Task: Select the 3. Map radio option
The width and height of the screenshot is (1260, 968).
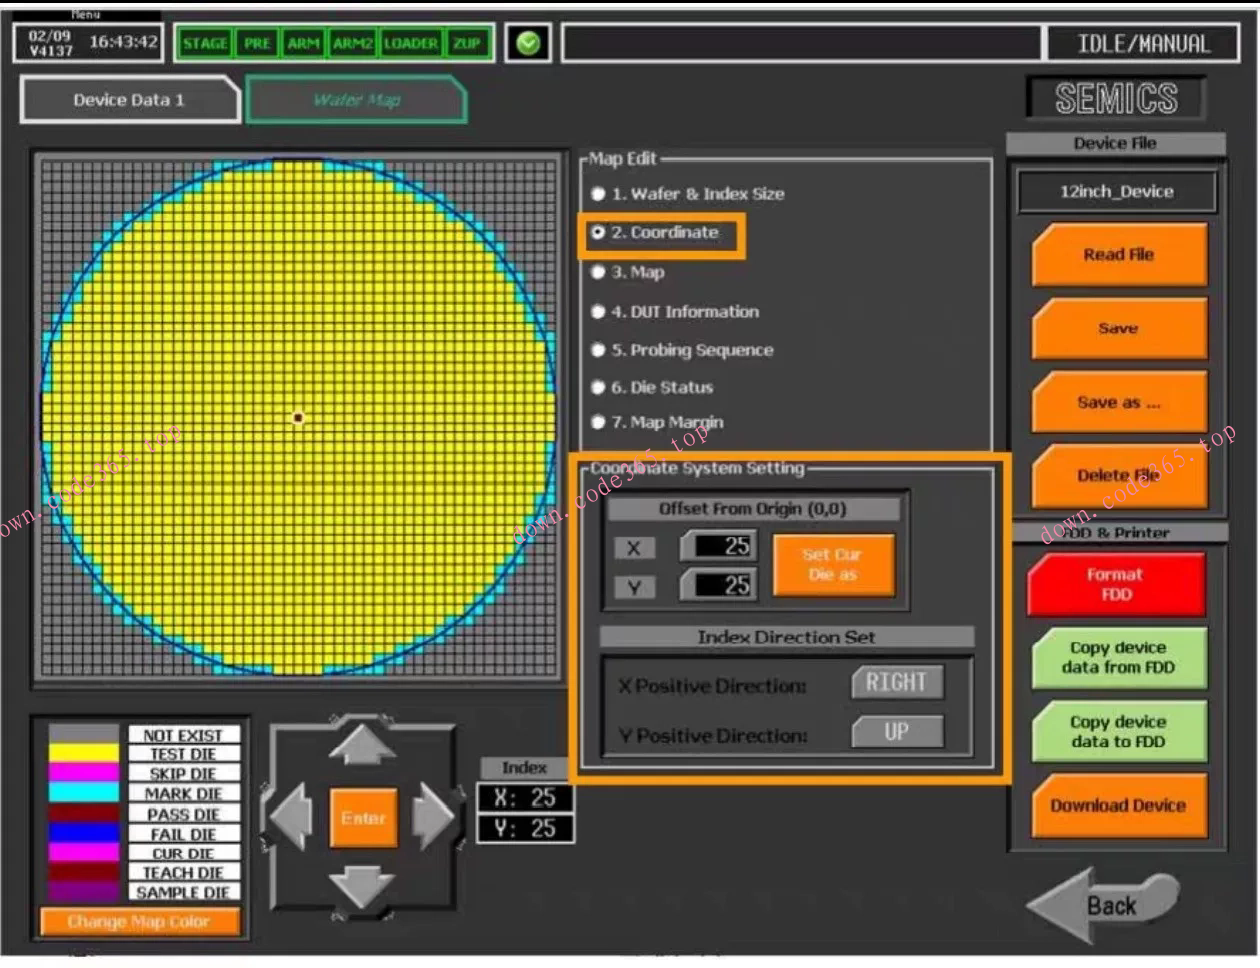Action: click(x=598, y=272)
